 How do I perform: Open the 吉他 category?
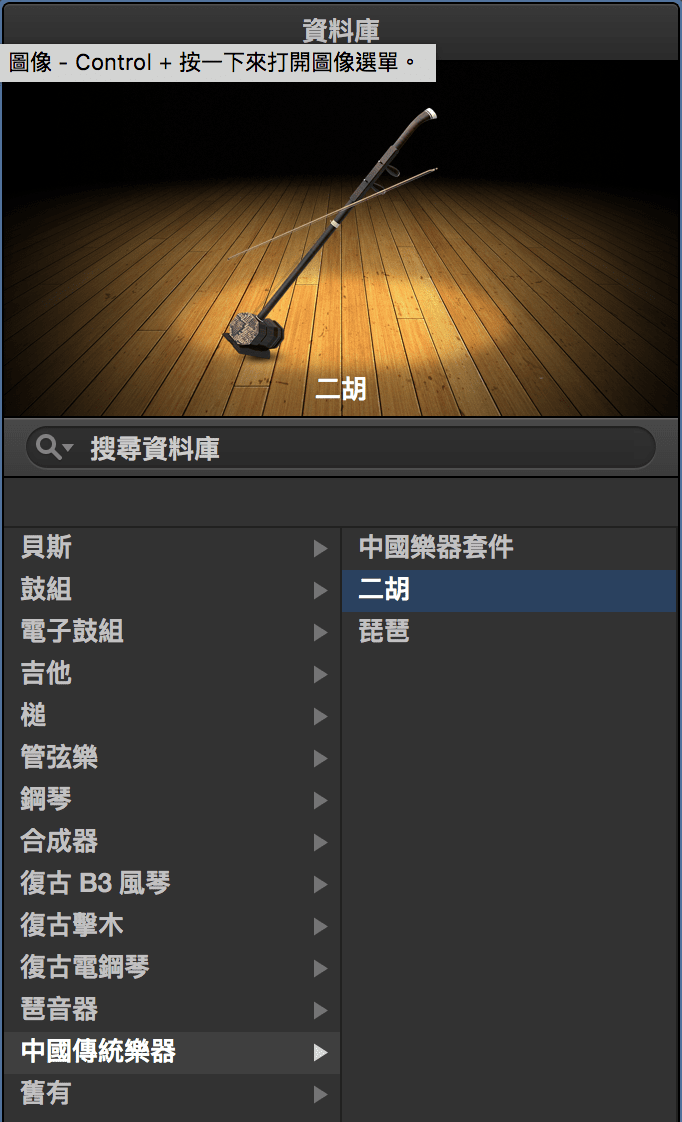(172, 674)
